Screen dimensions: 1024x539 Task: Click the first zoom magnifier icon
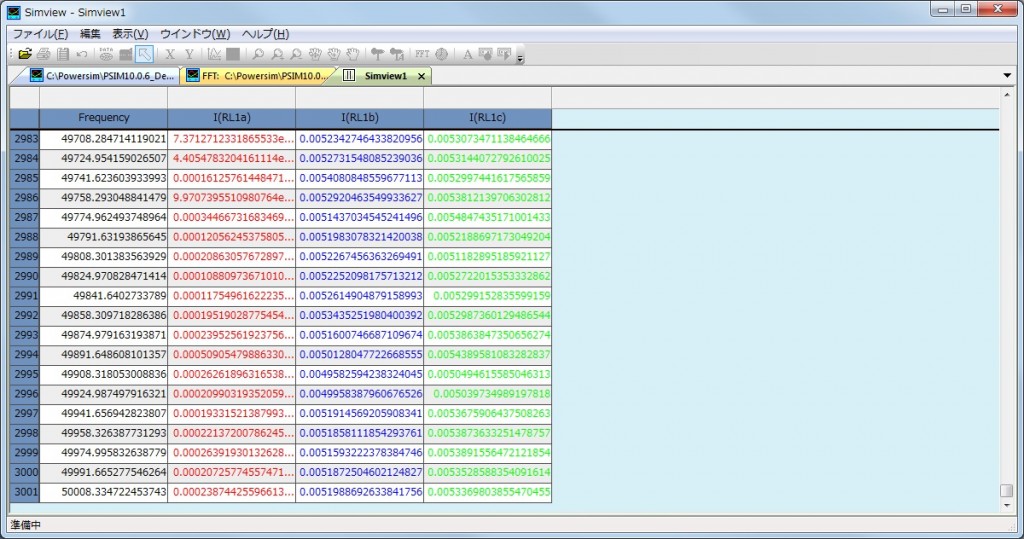[x=258, y=54]
